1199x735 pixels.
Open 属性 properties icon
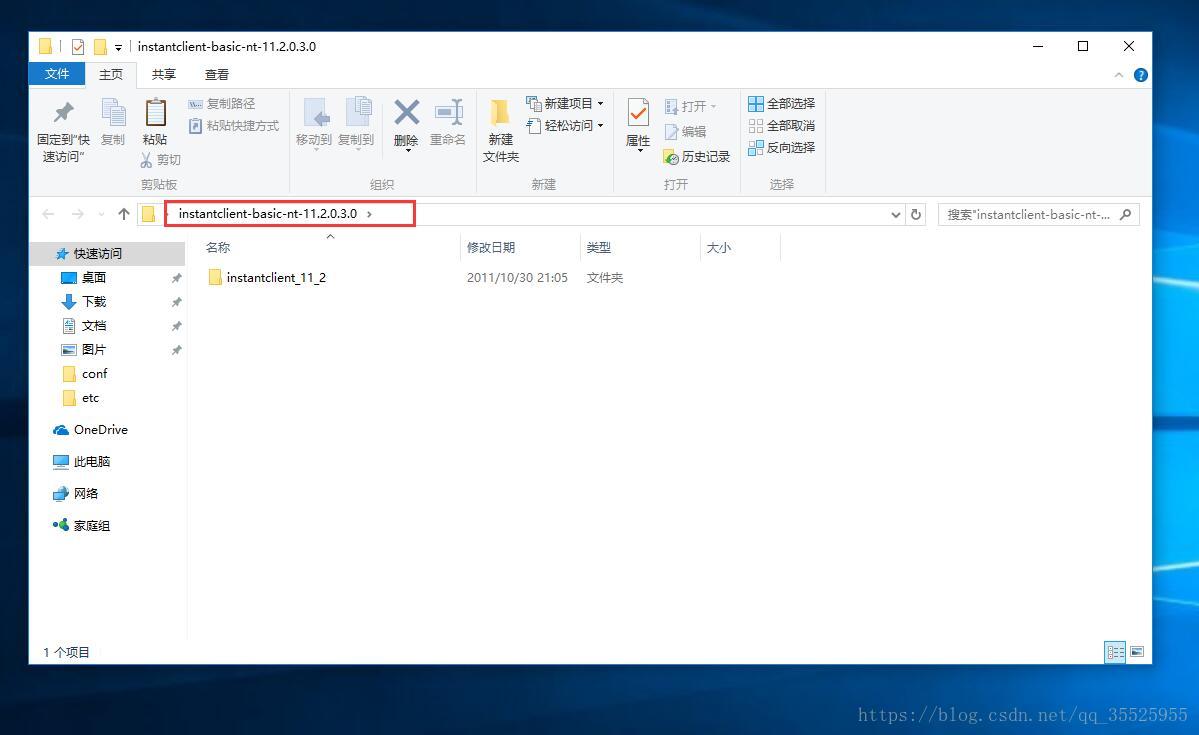638,112
